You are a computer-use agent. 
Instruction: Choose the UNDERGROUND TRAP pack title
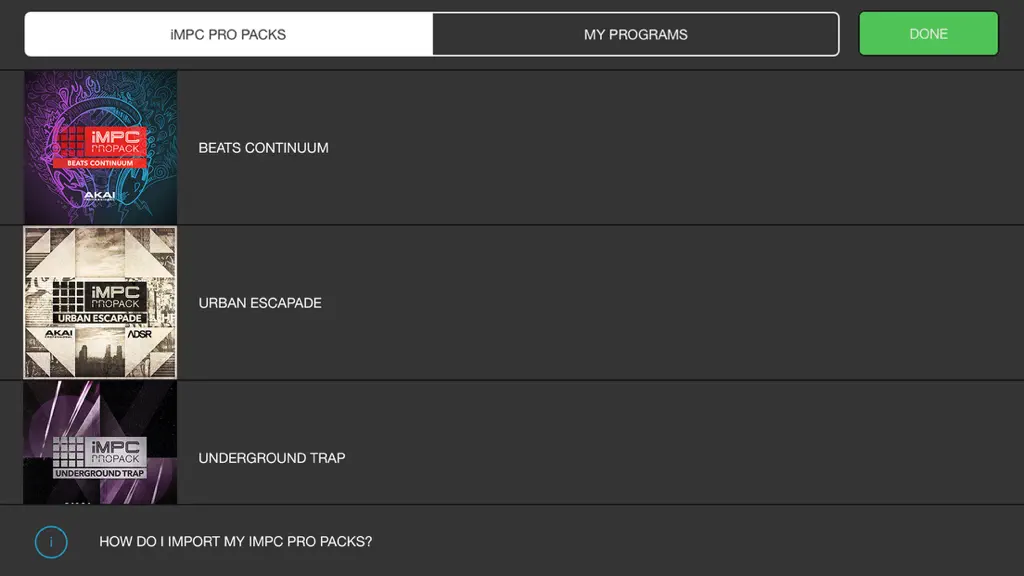[x=272, y=458]
